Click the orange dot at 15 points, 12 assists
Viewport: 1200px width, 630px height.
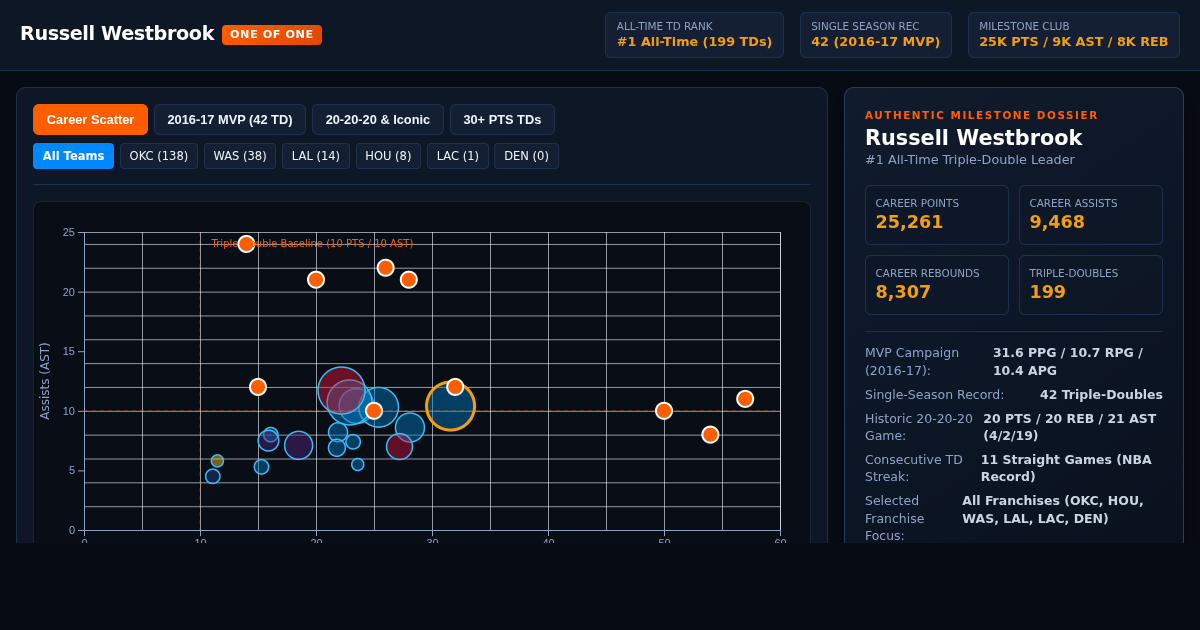[258, 387]
